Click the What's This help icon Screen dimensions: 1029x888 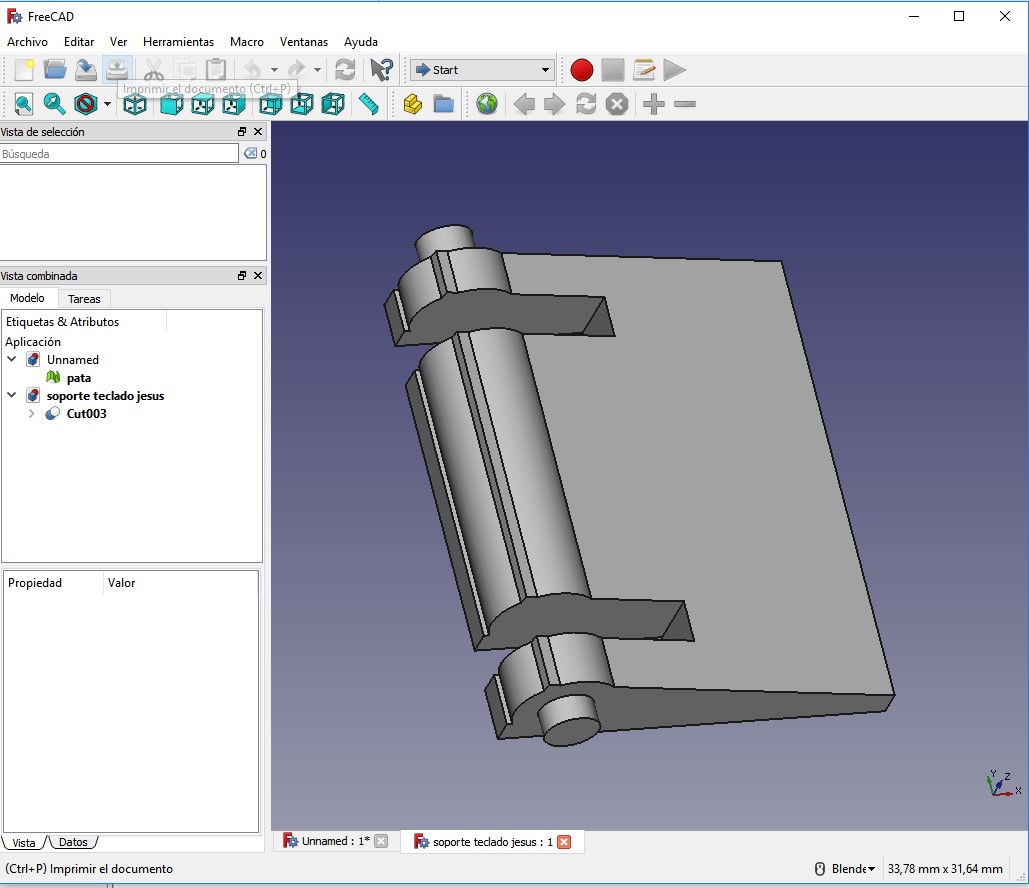pos(381,70)
